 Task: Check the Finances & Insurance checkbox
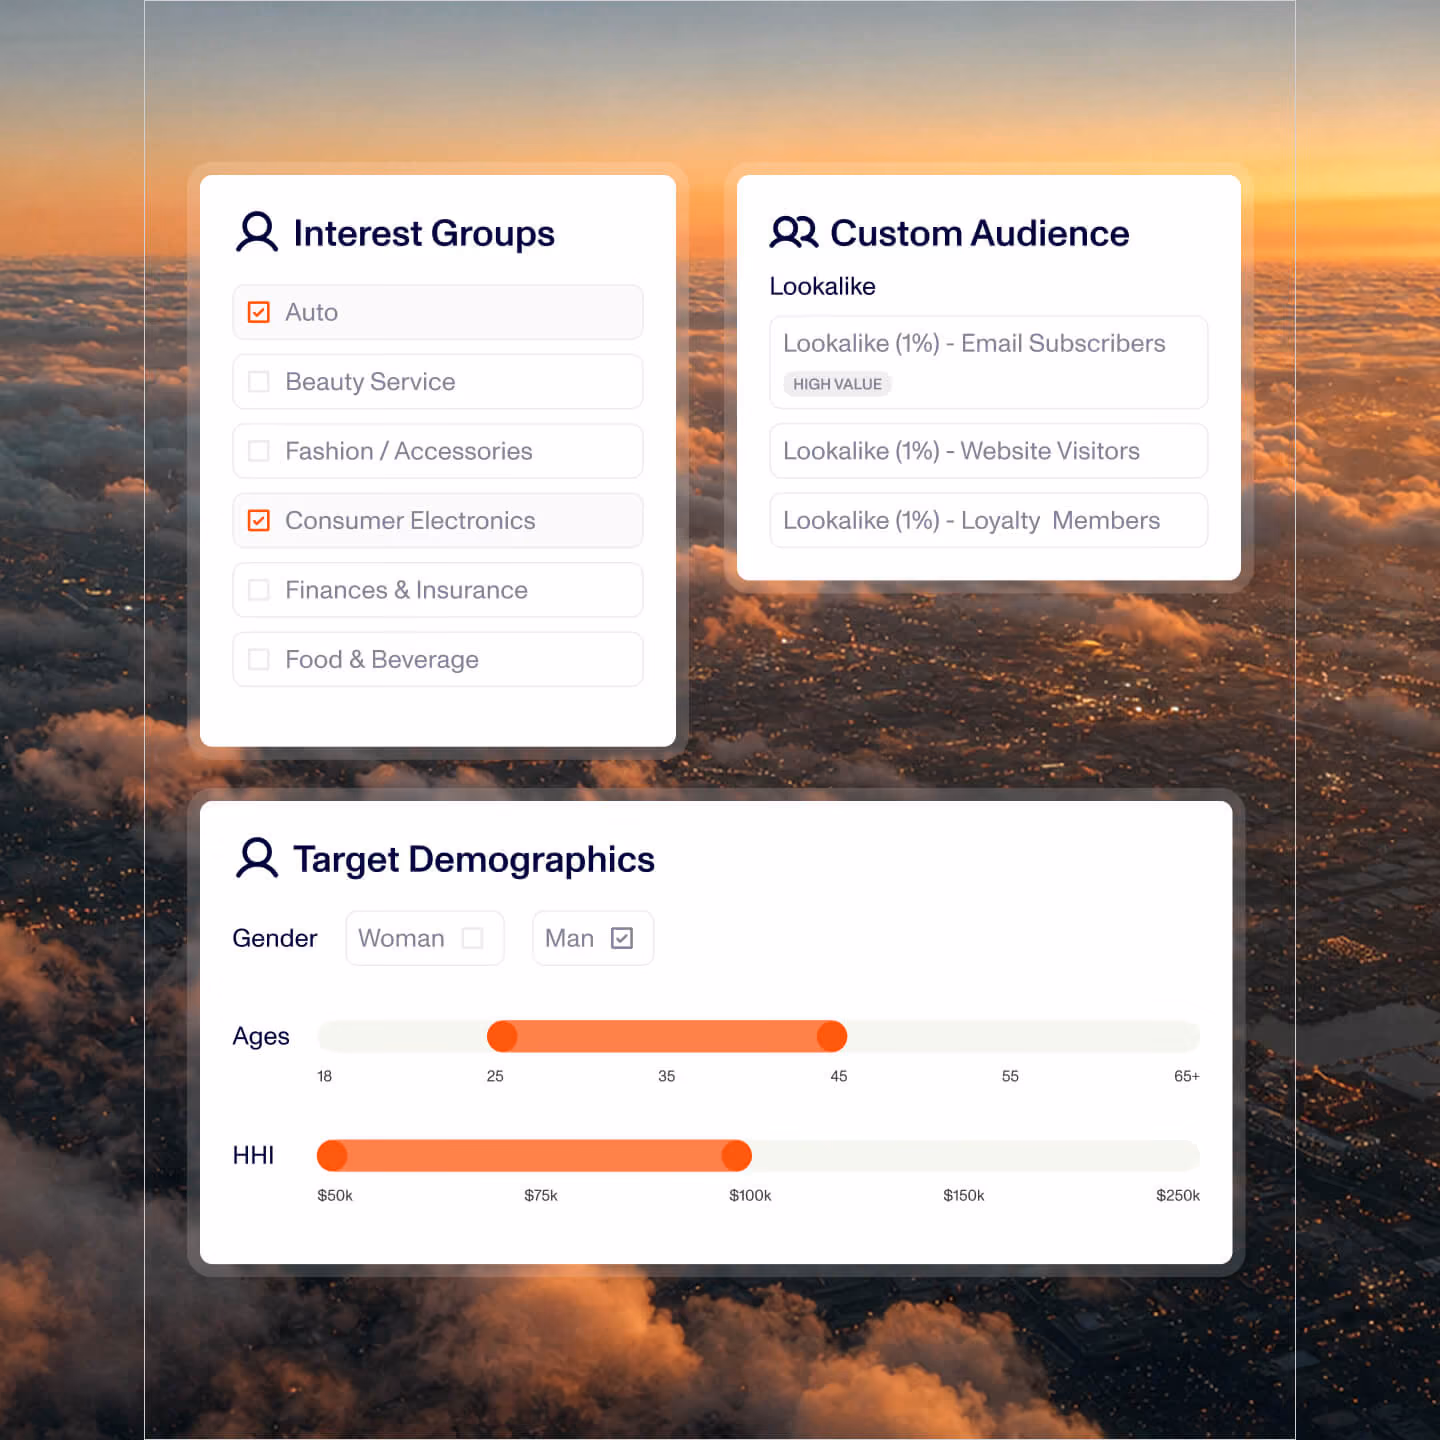(x=258, y=590)
